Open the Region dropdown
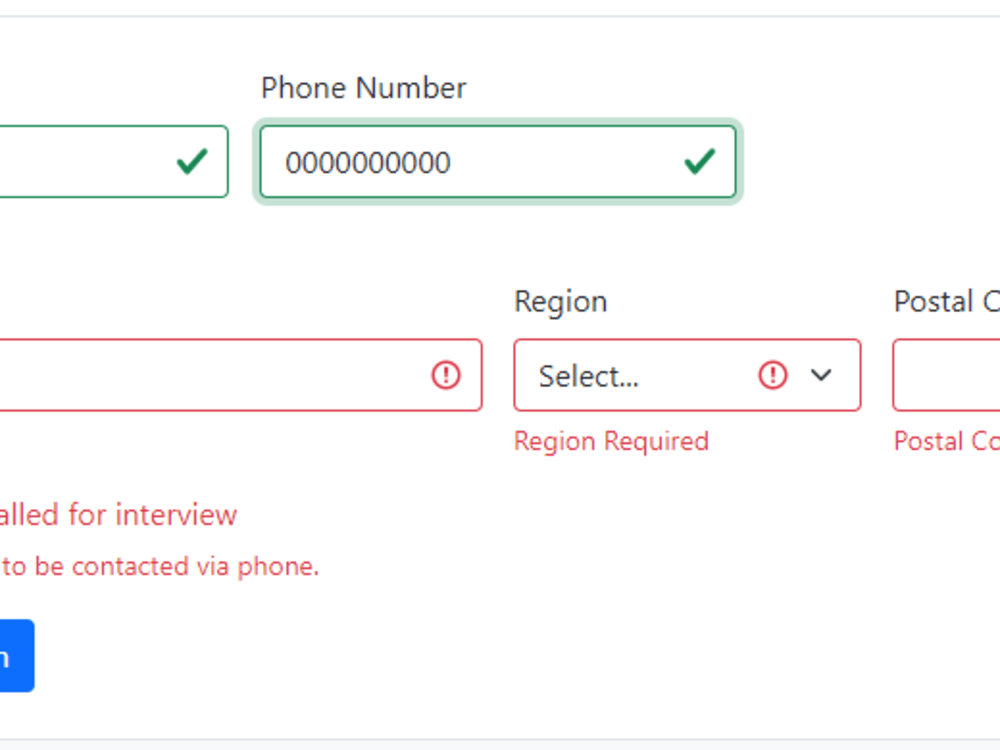The width and height of the screenshot is (1000, 750). [686, 375]
